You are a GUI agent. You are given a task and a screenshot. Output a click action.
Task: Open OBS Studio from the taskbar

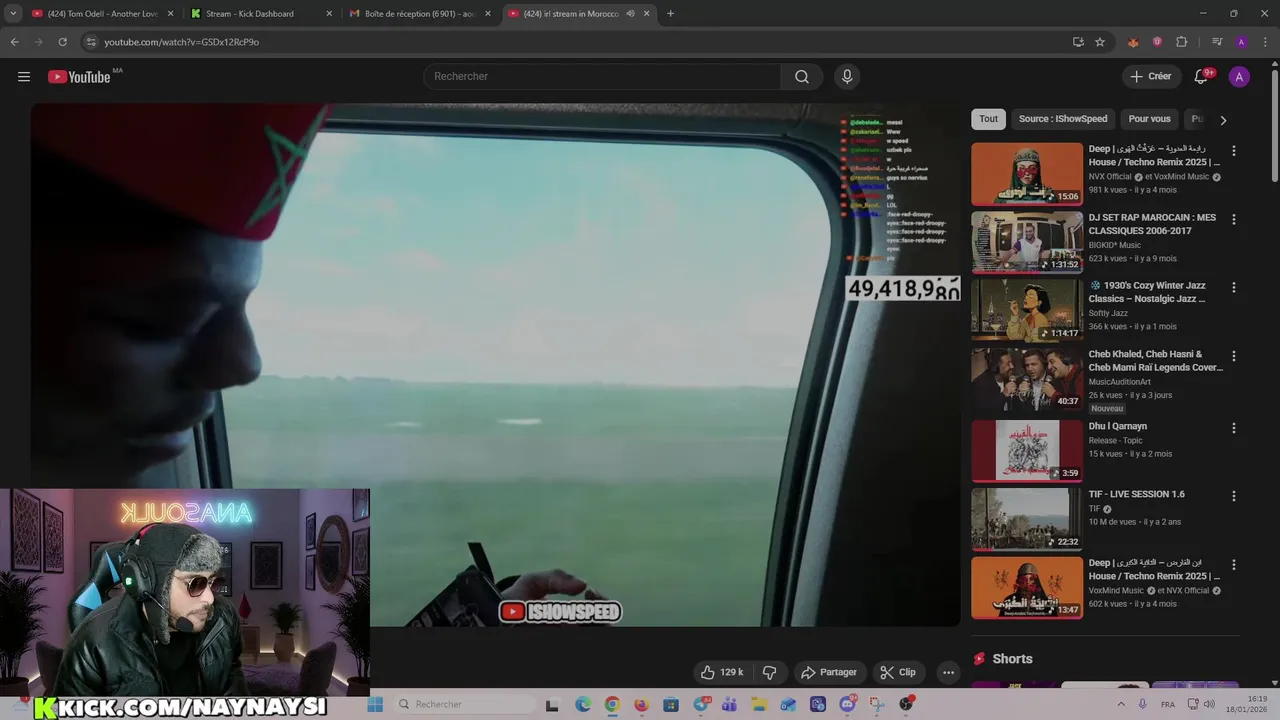[906, 704]
